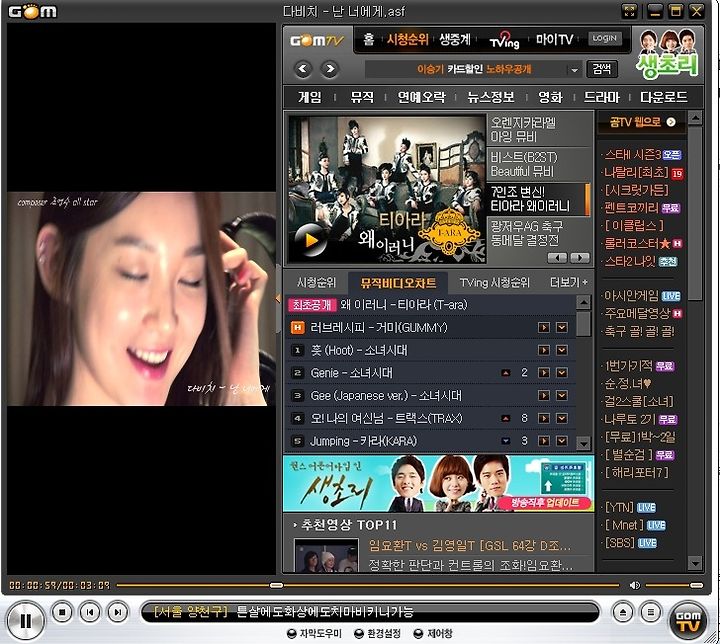
Task: Open the playlist button
Action: tap(651, 612)
